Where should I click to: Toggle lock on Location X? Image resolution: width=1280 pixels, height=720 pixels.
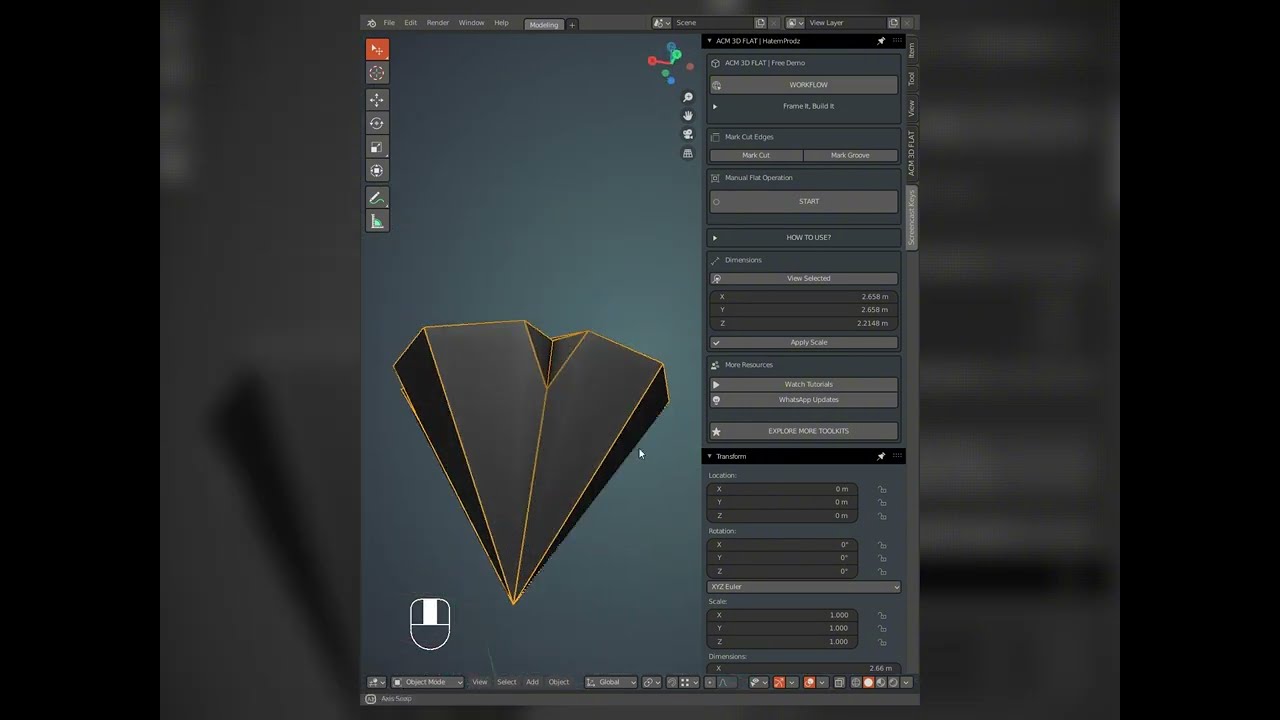click(x=882, y=489)
